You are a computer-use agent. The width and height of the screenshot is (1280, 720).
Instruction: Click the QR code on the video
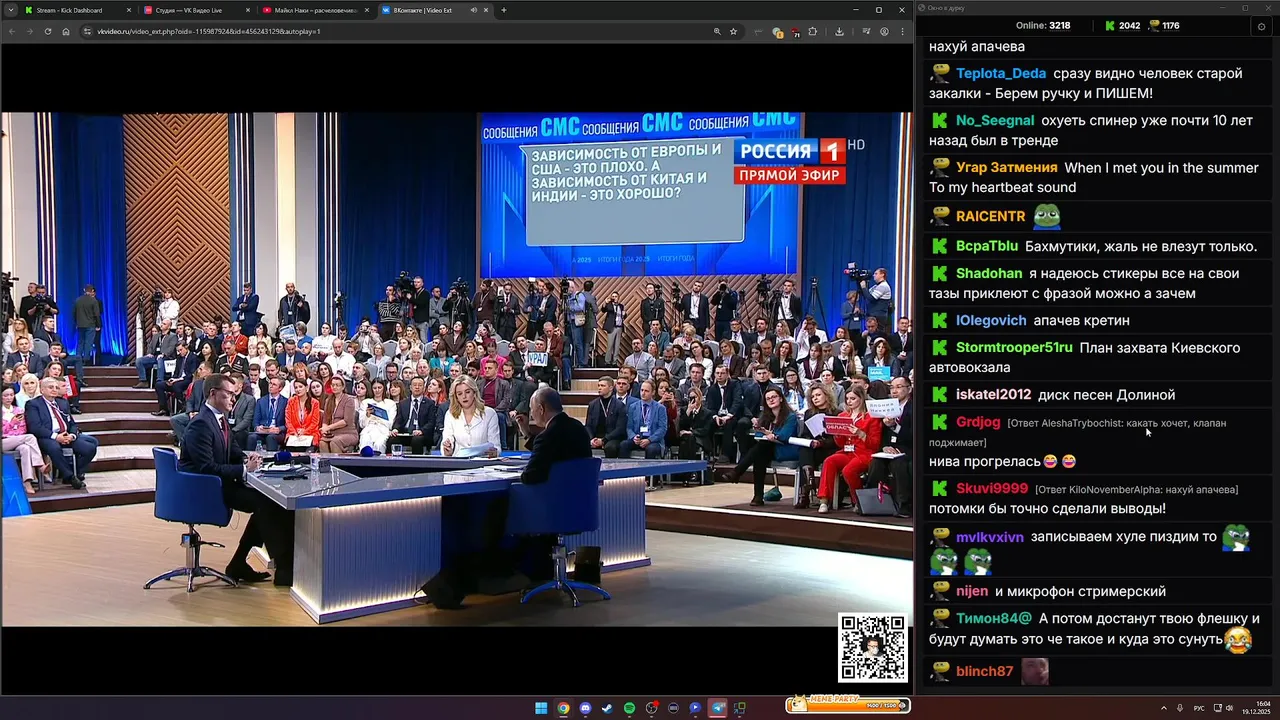pos(873,648)
